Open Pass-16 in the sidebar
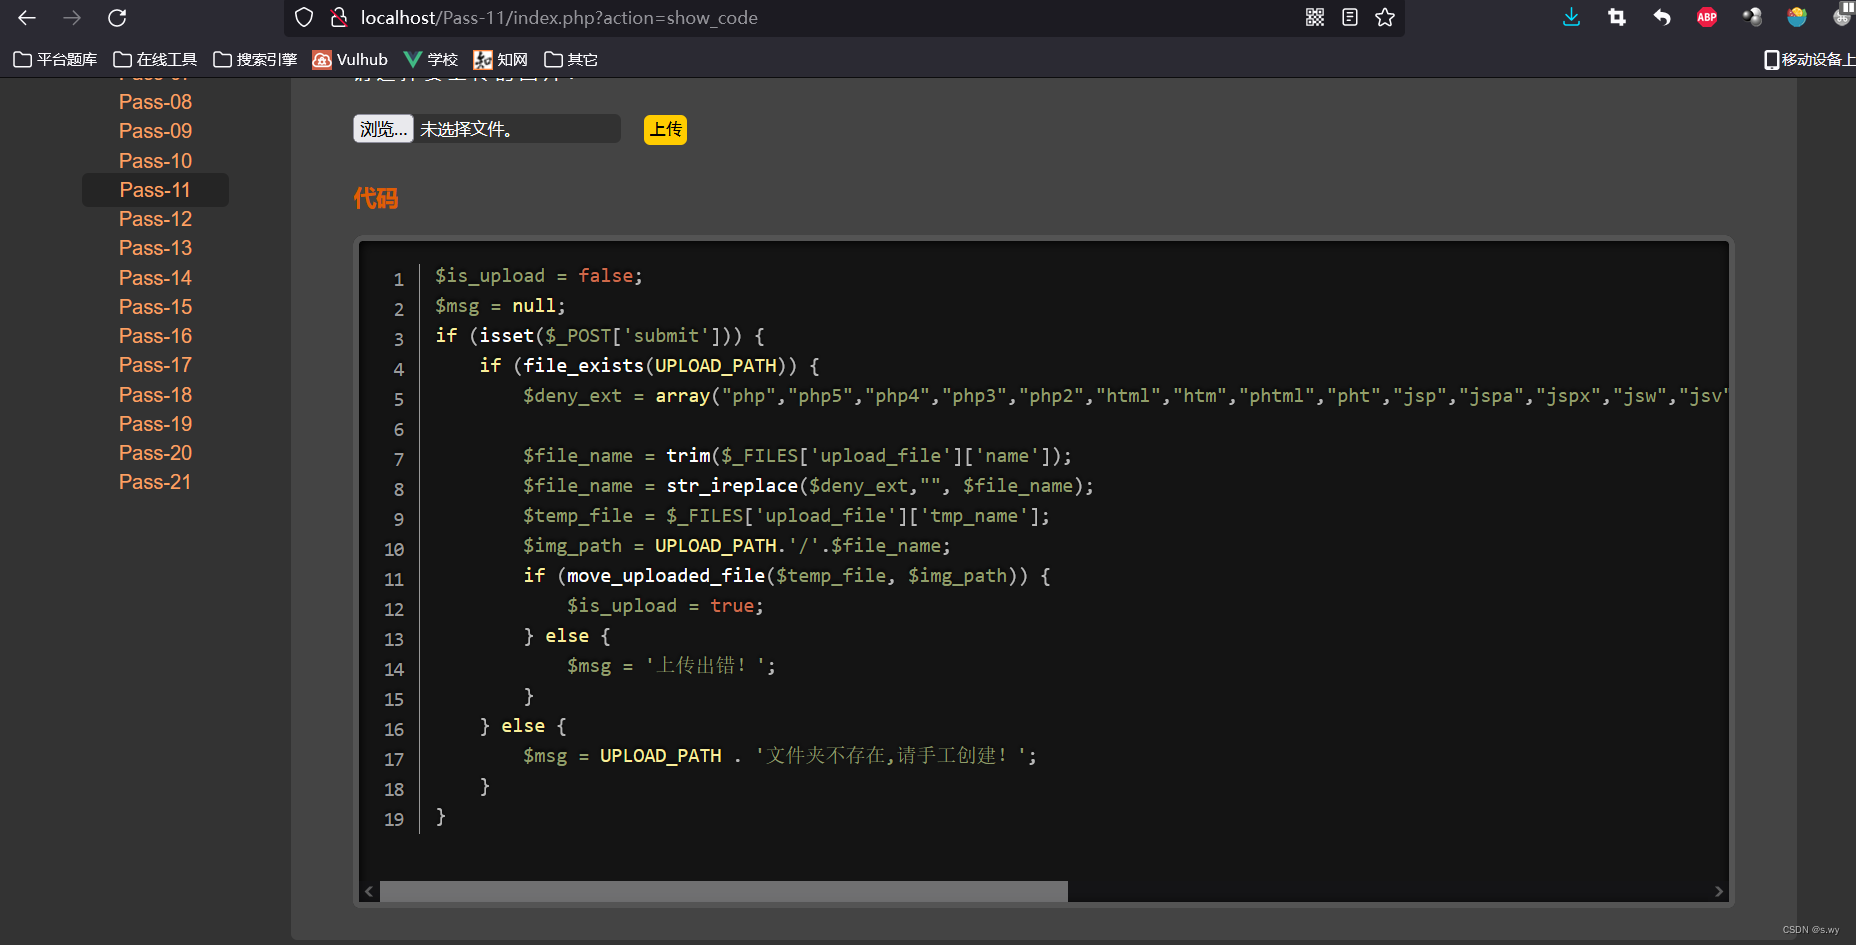Image resolution: width=1856 pixels, height=945 pixels. coord(155,336)
